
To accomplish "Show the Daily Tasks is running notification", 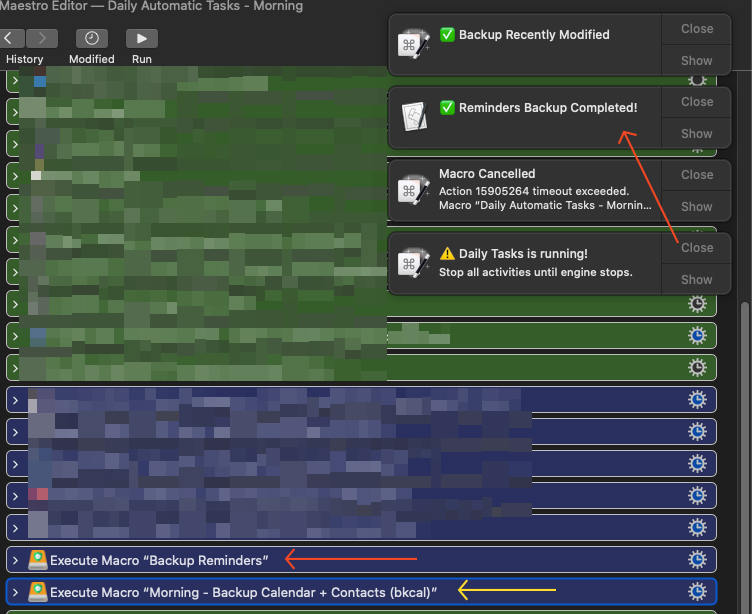I will (x=697, y=280).
